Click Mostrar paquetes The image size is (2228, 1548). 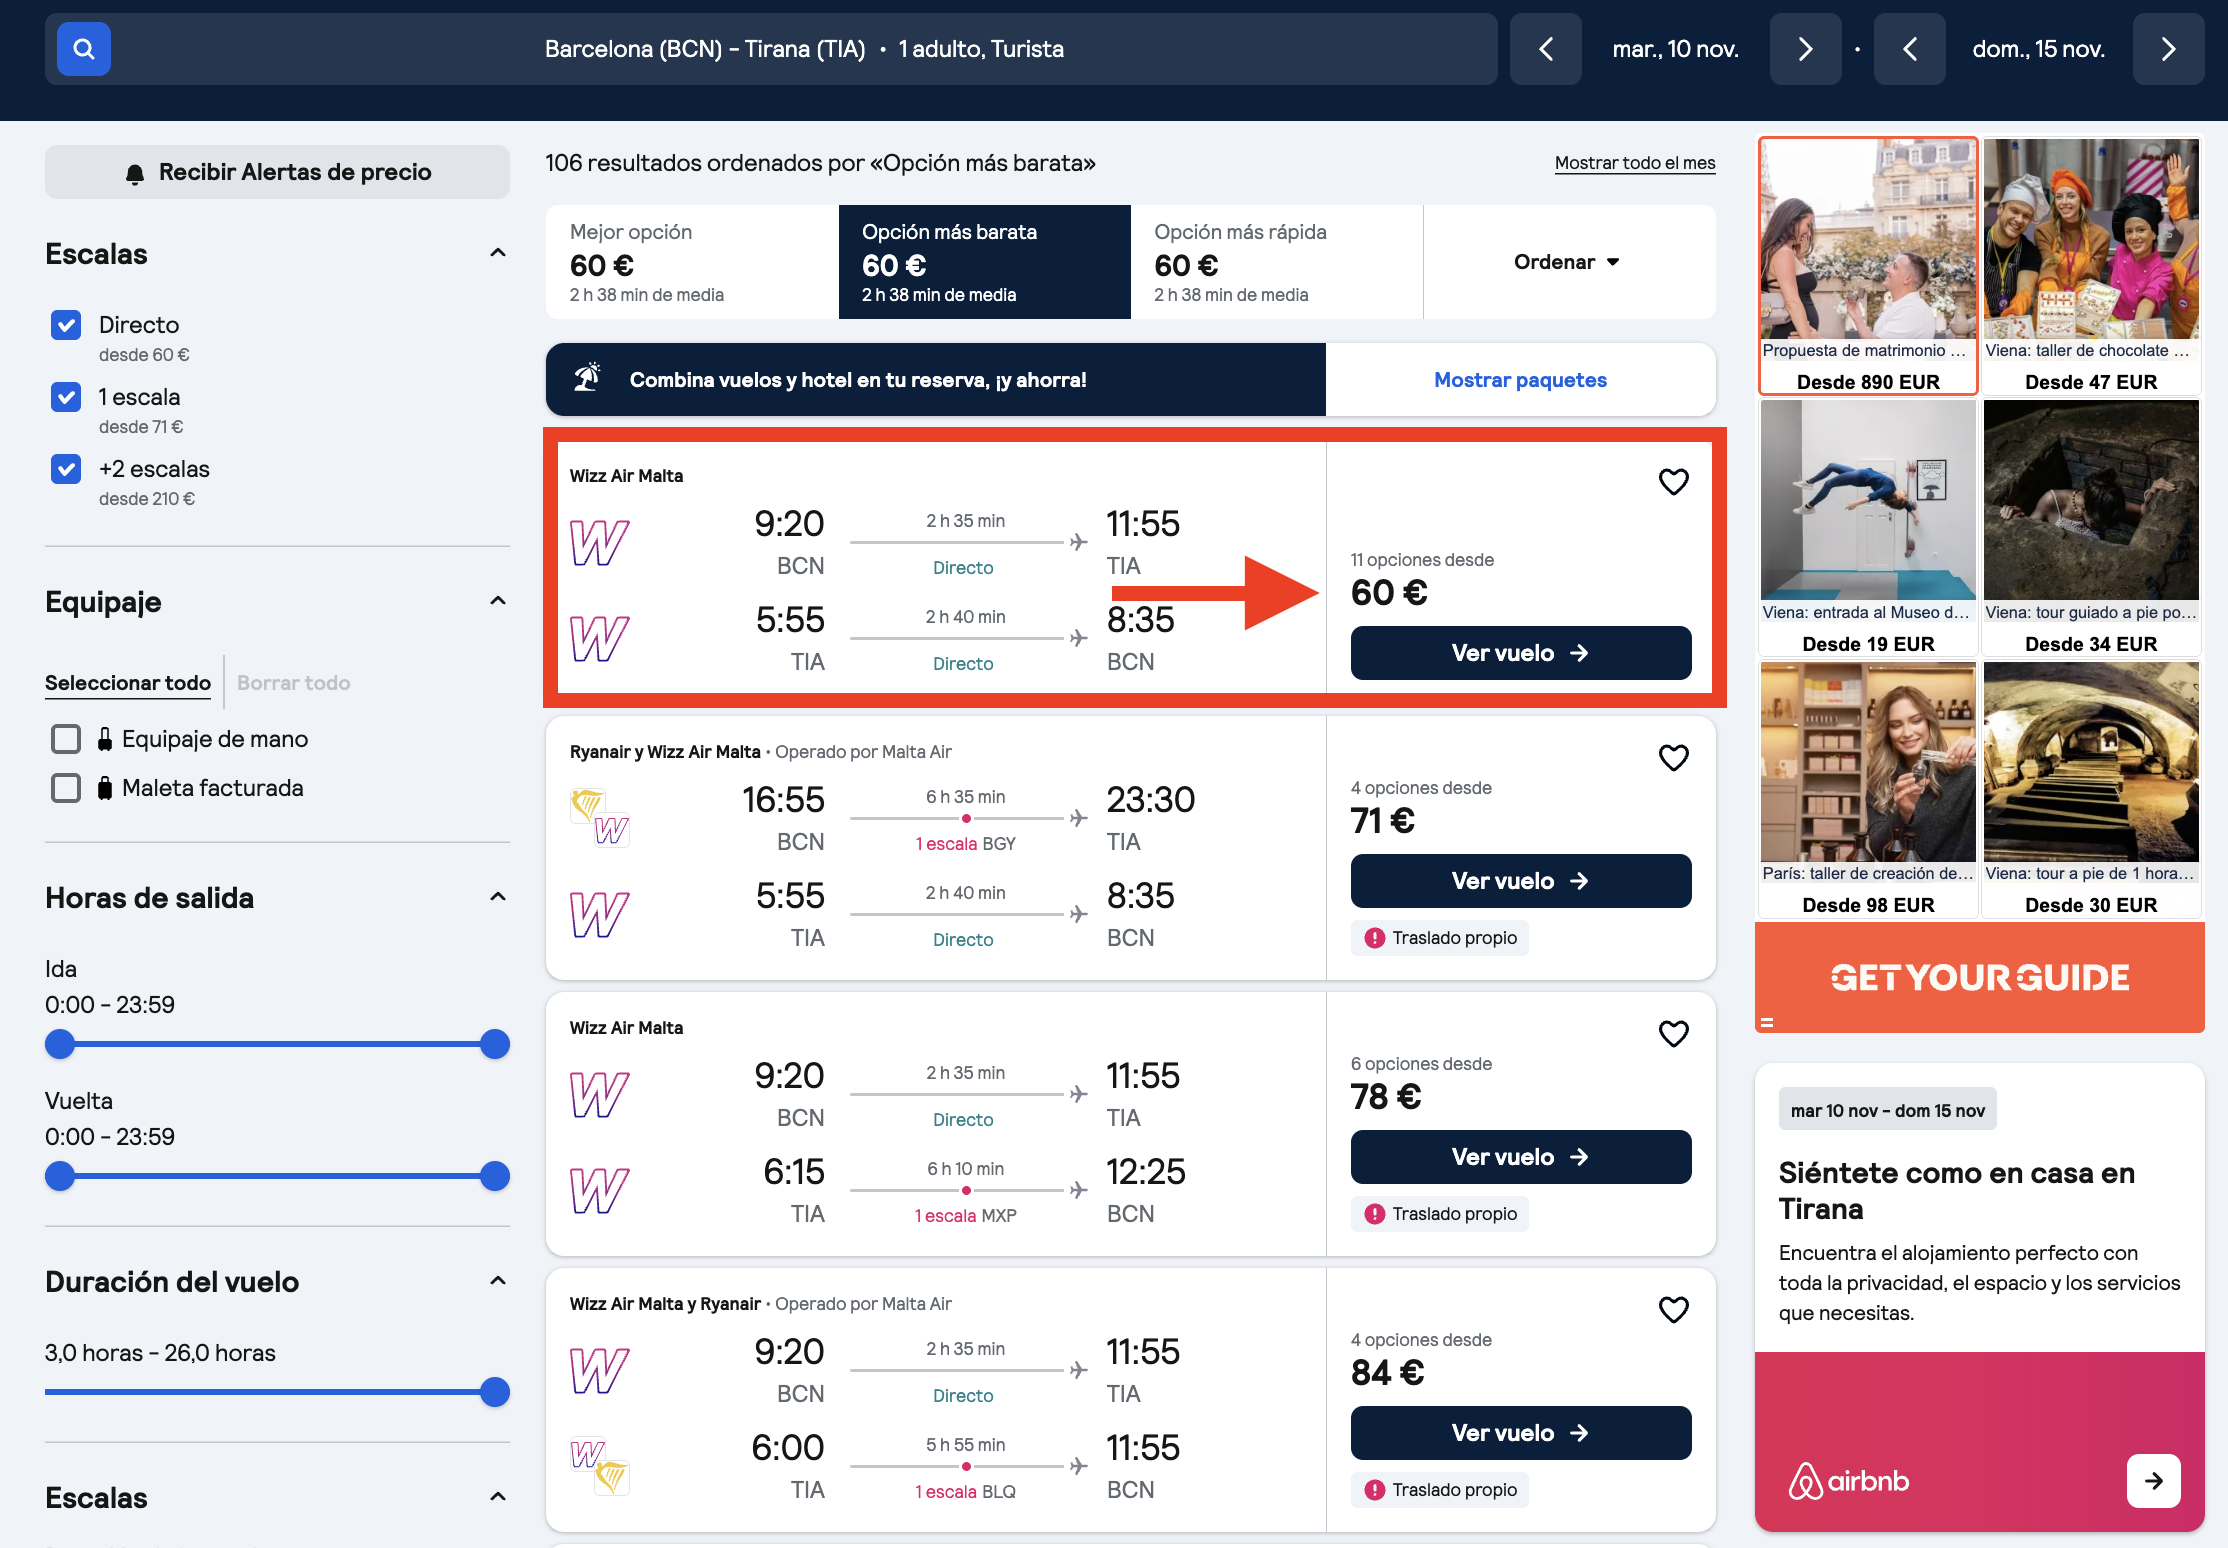pyautogui.click(x=1520, y=380)
